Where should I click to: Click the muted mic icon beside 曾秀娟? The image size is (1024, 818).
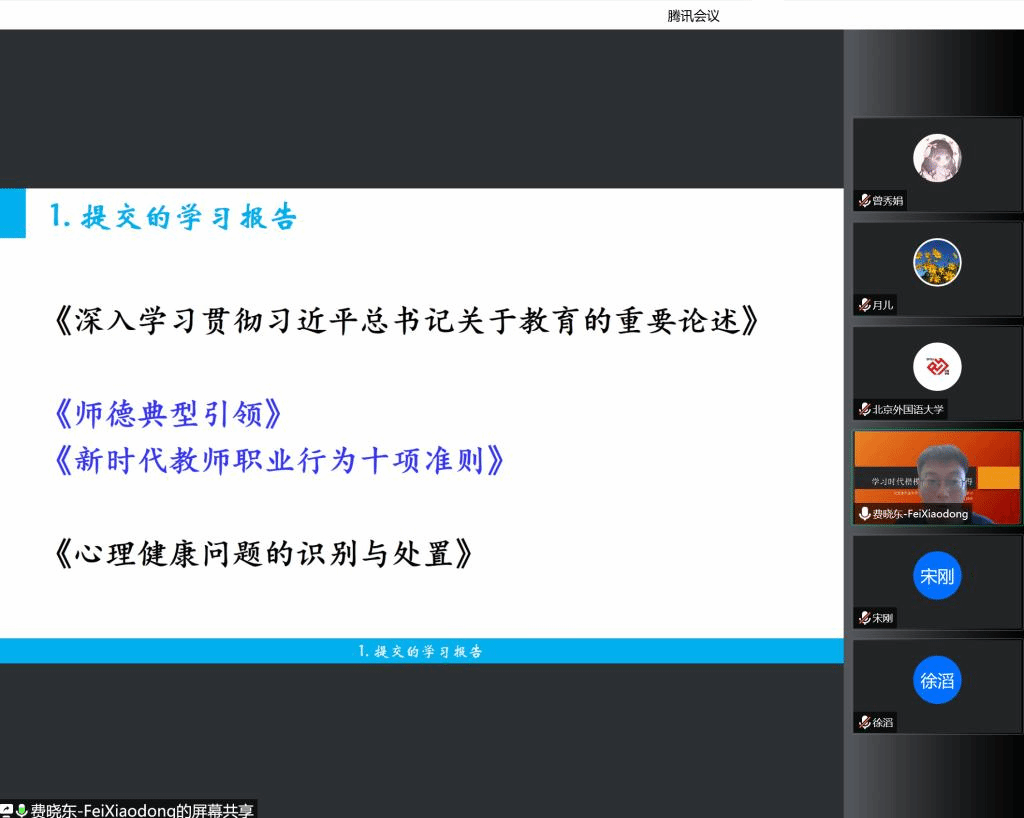coord(864,201)
